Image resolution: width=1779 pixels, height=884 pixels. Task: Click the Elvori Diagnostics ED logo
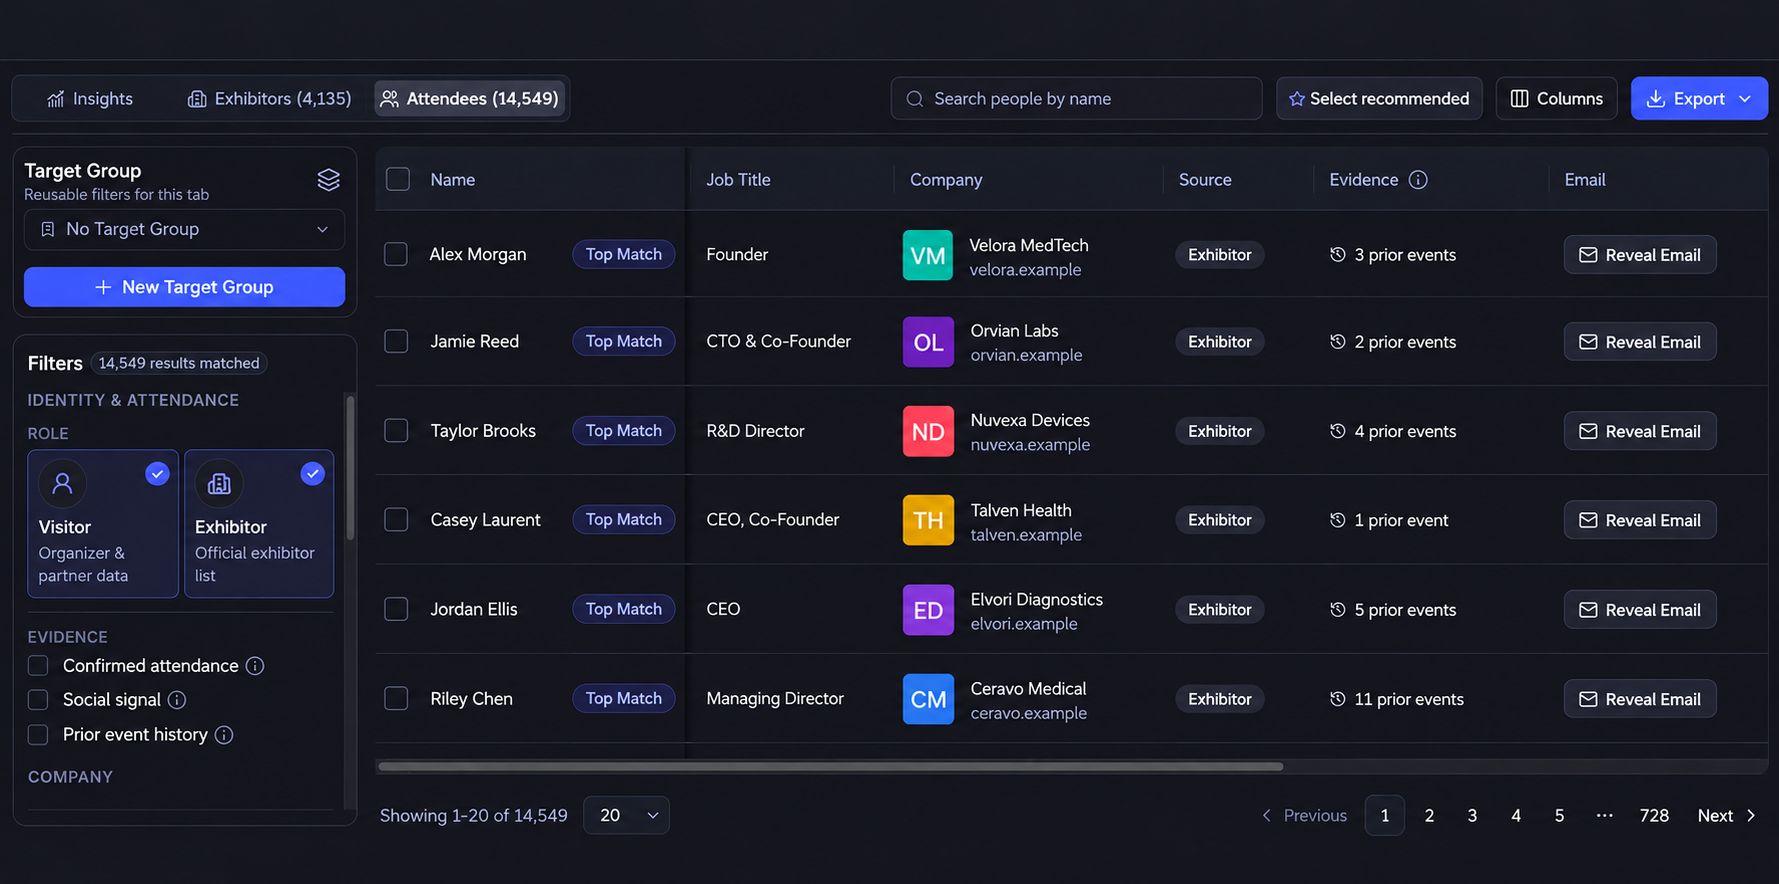tap(928, 610)
